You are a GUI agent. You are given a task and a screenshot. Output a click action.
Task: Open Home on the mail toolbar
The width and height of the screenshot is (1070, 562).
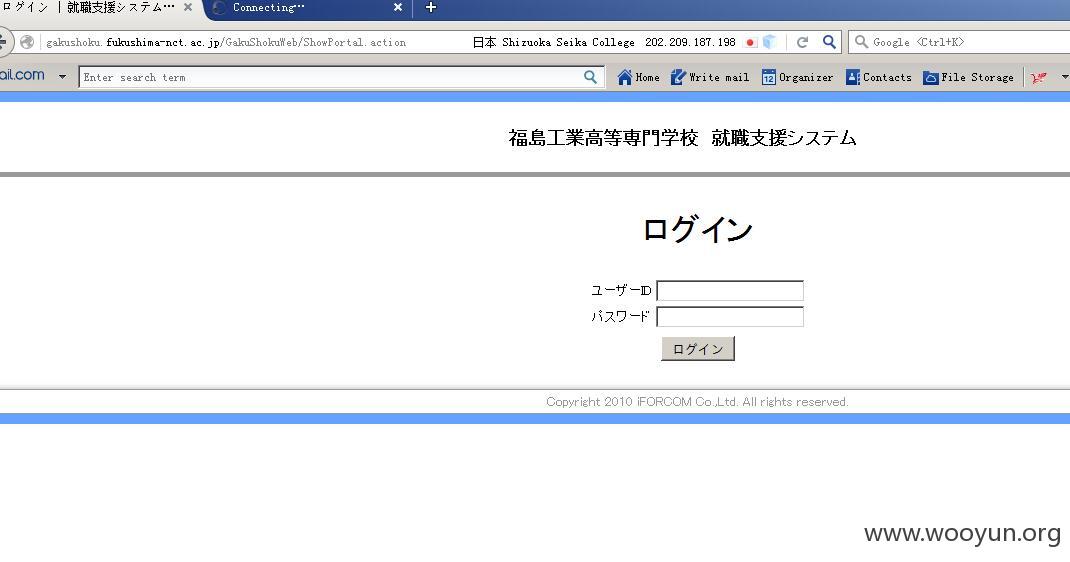tap(638, 77)
